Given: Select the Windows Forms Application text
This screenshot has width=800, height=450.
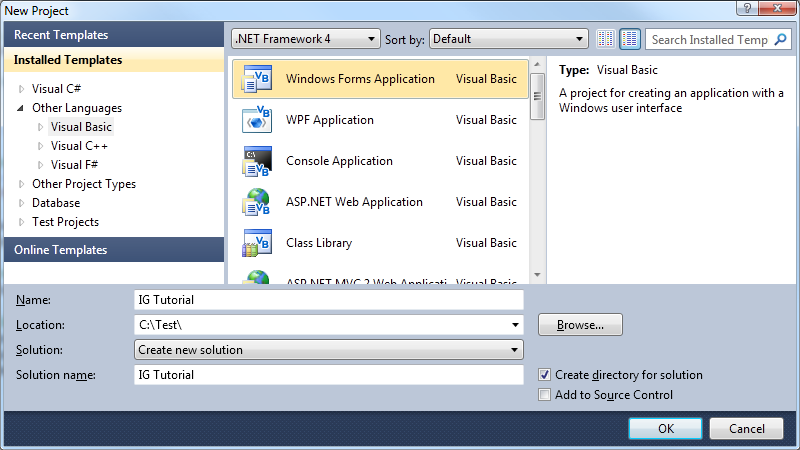Looking at the screenshot, I should pyautogui.click(x=360, y=79).
